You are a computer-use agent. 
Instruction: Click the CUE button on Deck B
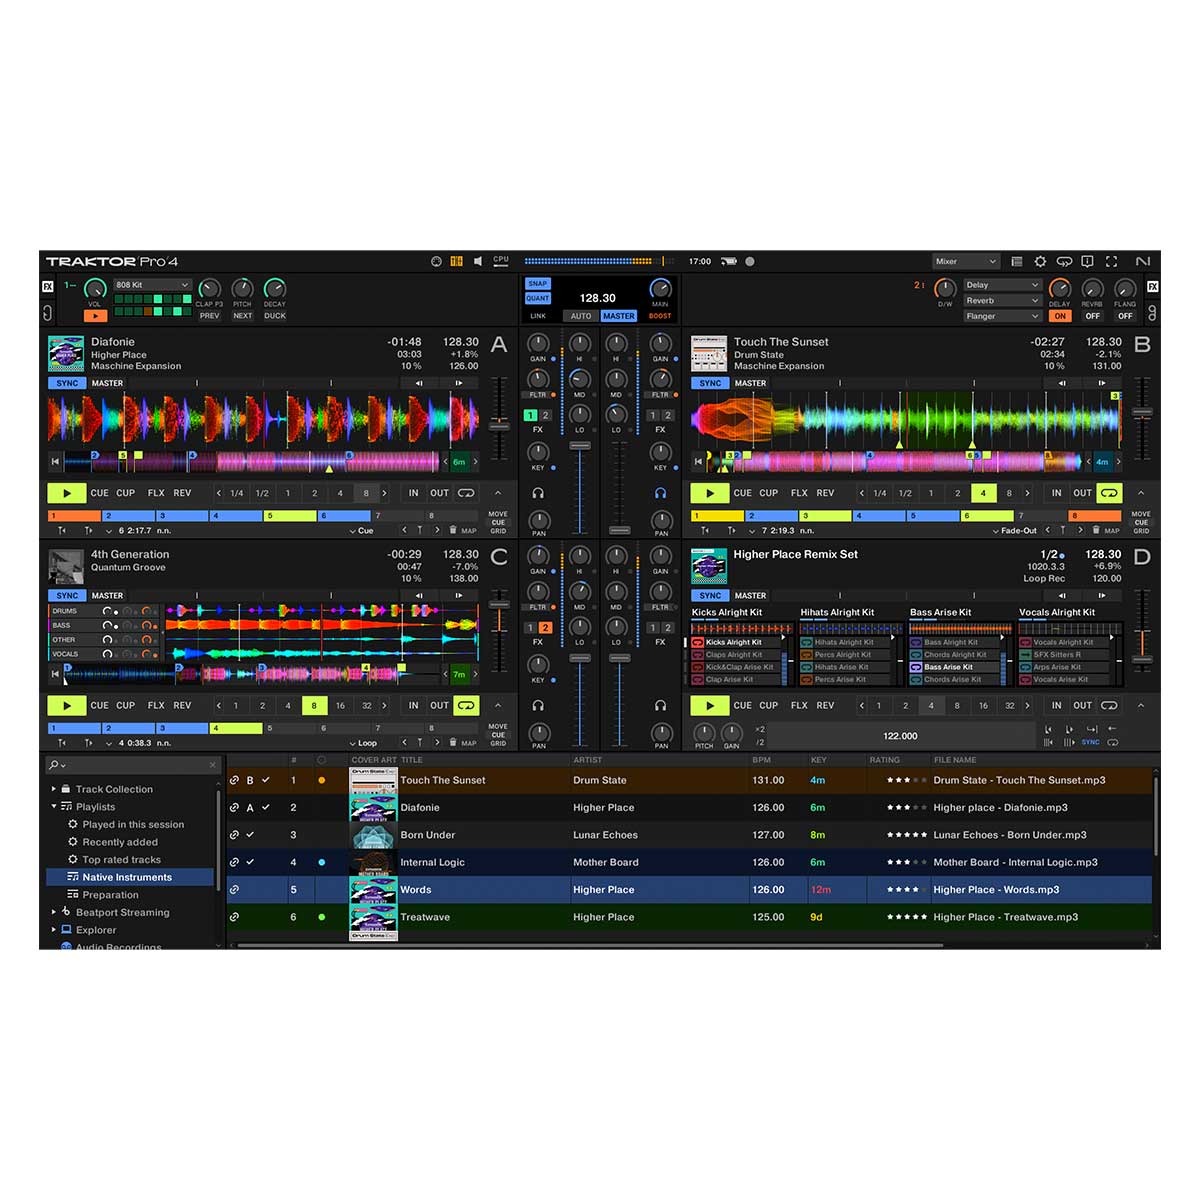742,492
